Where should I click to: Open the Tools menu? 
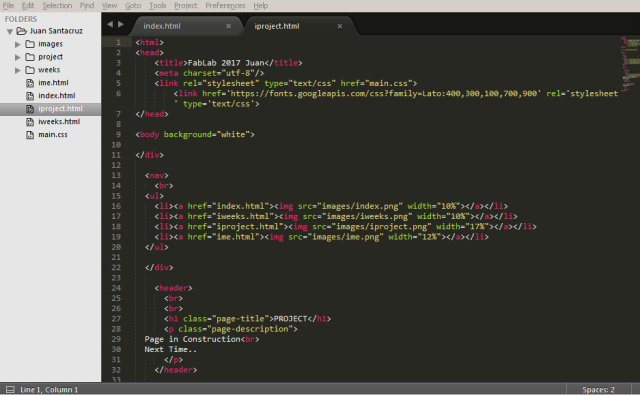pos(158,6)
